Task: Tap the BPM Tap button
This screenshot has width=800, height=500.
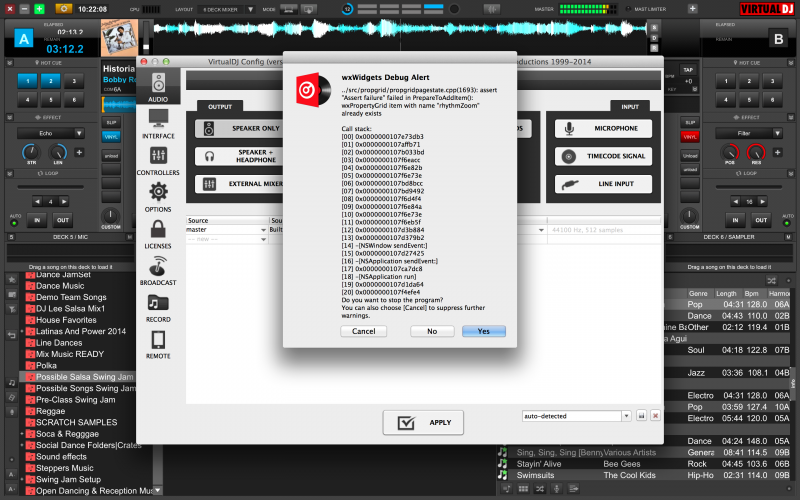Action: (x=688, y=69)
